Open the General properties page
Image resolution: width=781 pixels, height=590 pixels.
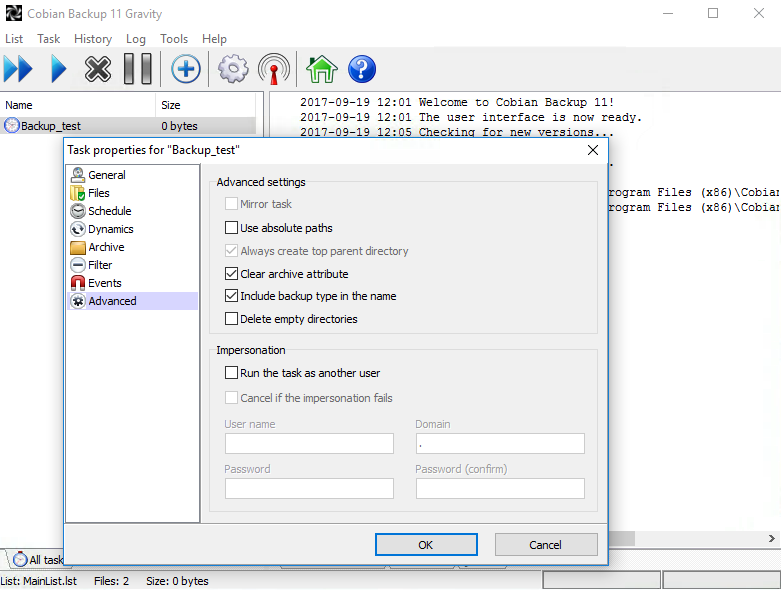pos(107,175)
